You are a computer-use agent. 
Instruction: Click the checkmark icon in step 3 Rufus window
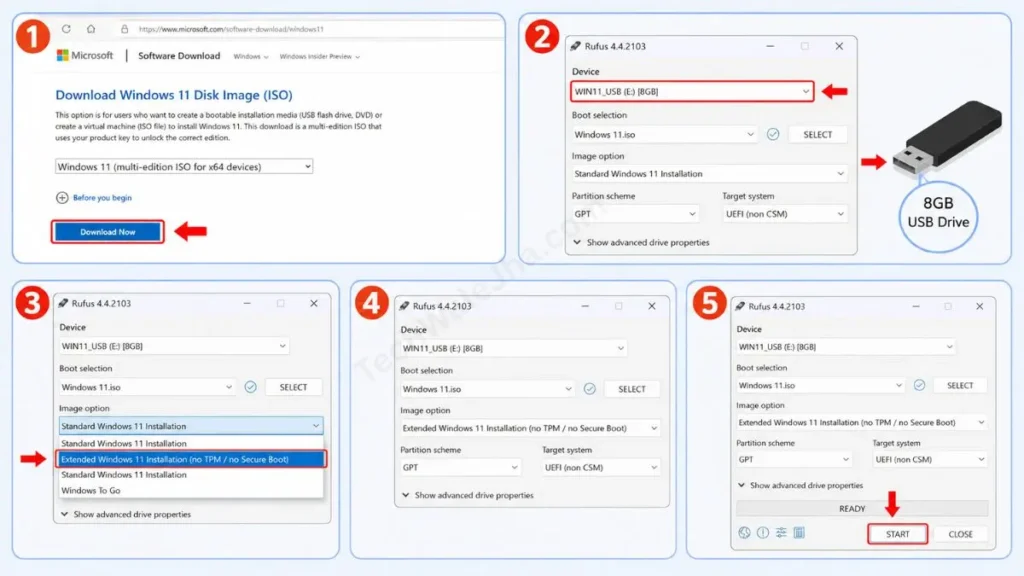pos(250,387)
